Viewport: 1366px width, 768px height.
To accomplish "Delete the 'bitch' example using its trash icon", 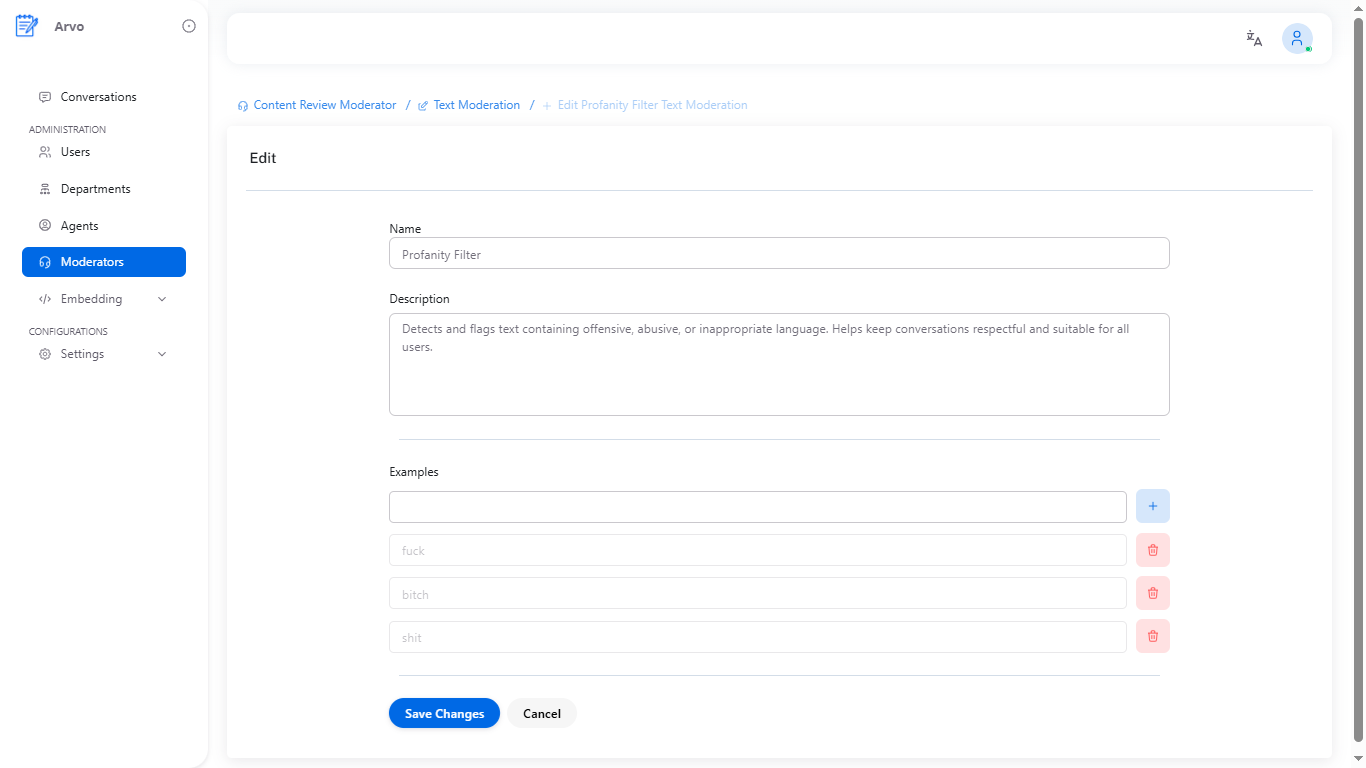I will click(x=1152, y=593).
